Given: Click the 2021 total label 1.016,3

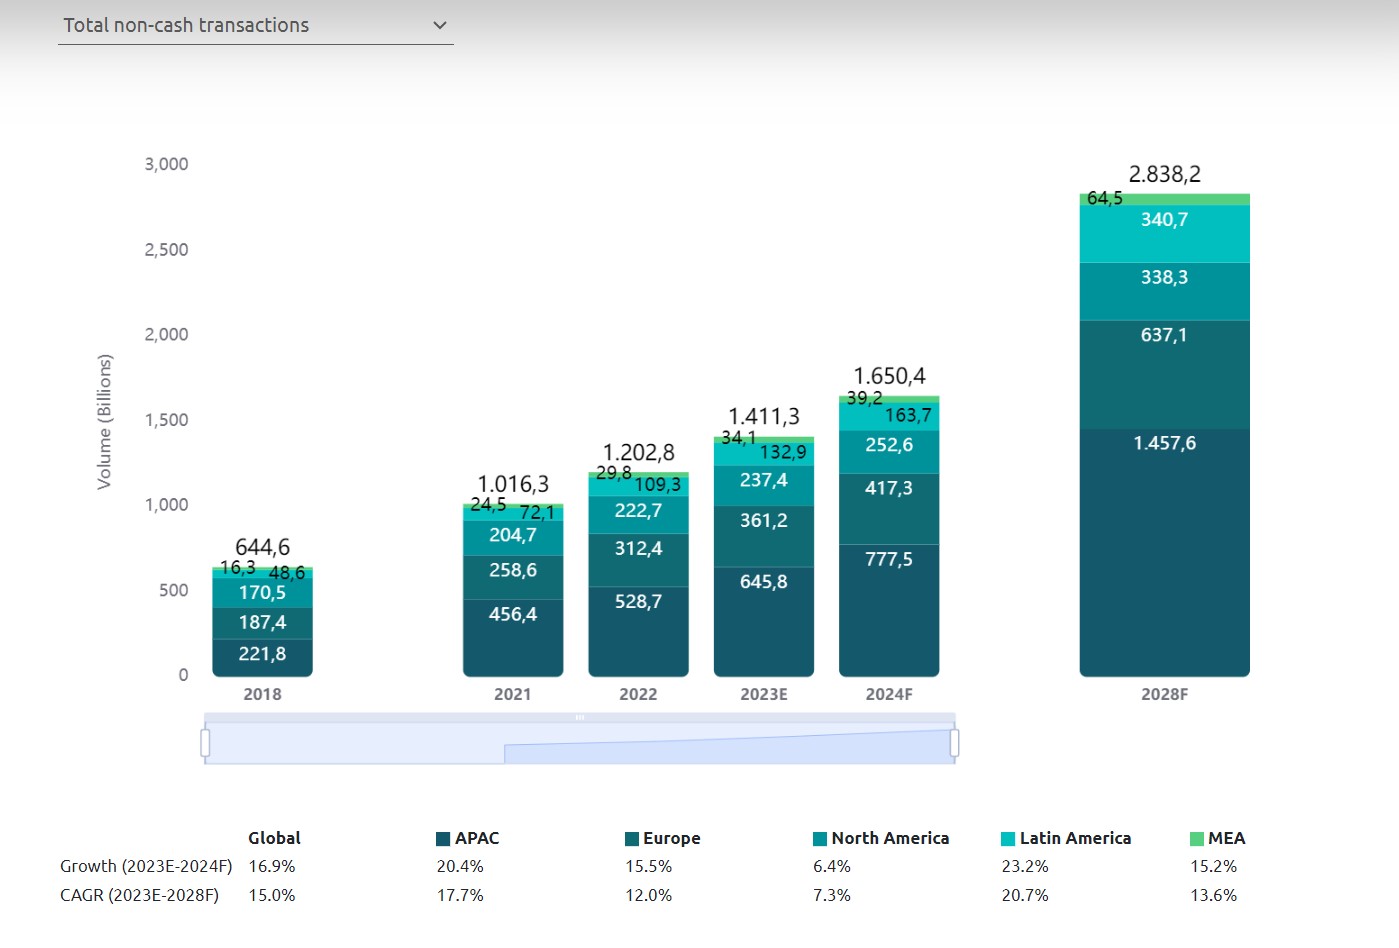Looking at the screenshot, I should (x=513, y=484).
